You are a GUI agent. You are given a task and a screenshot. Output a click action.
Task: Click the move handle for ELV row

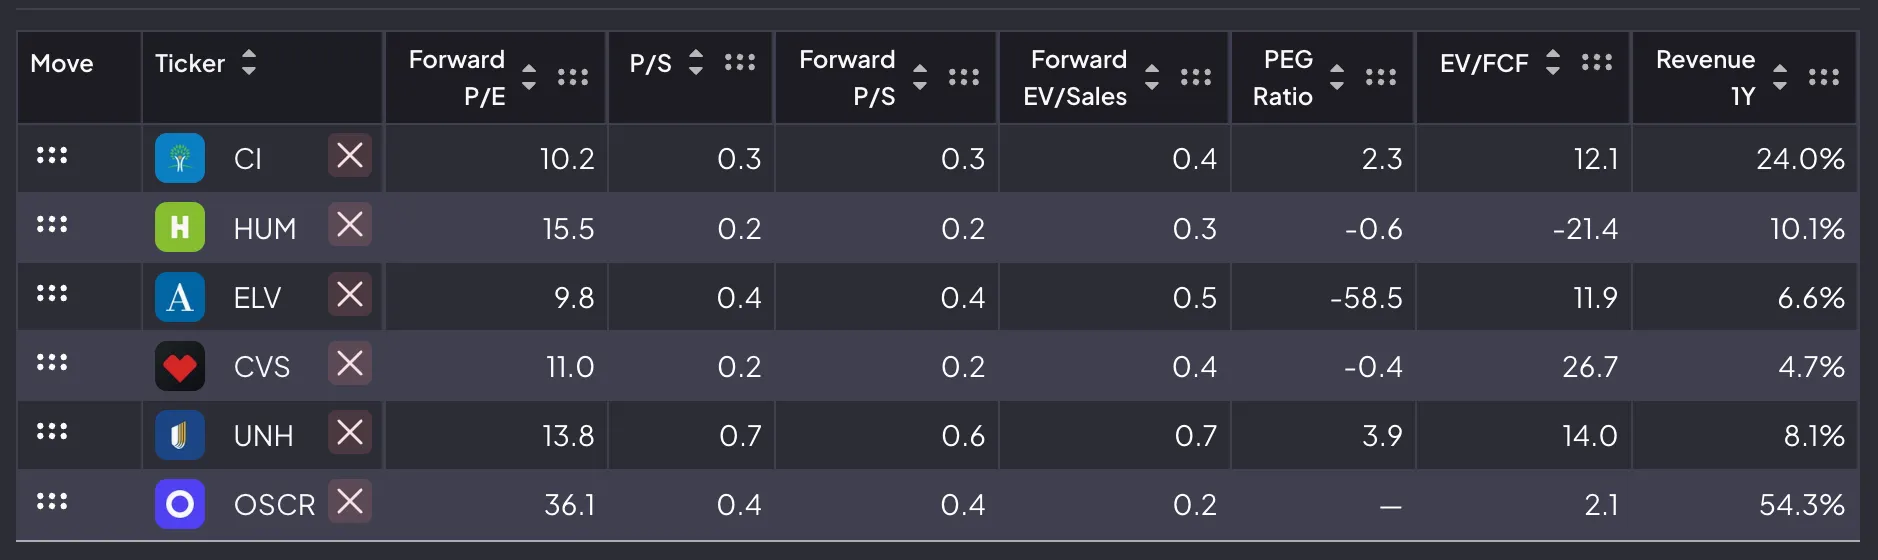click(52, 294)
